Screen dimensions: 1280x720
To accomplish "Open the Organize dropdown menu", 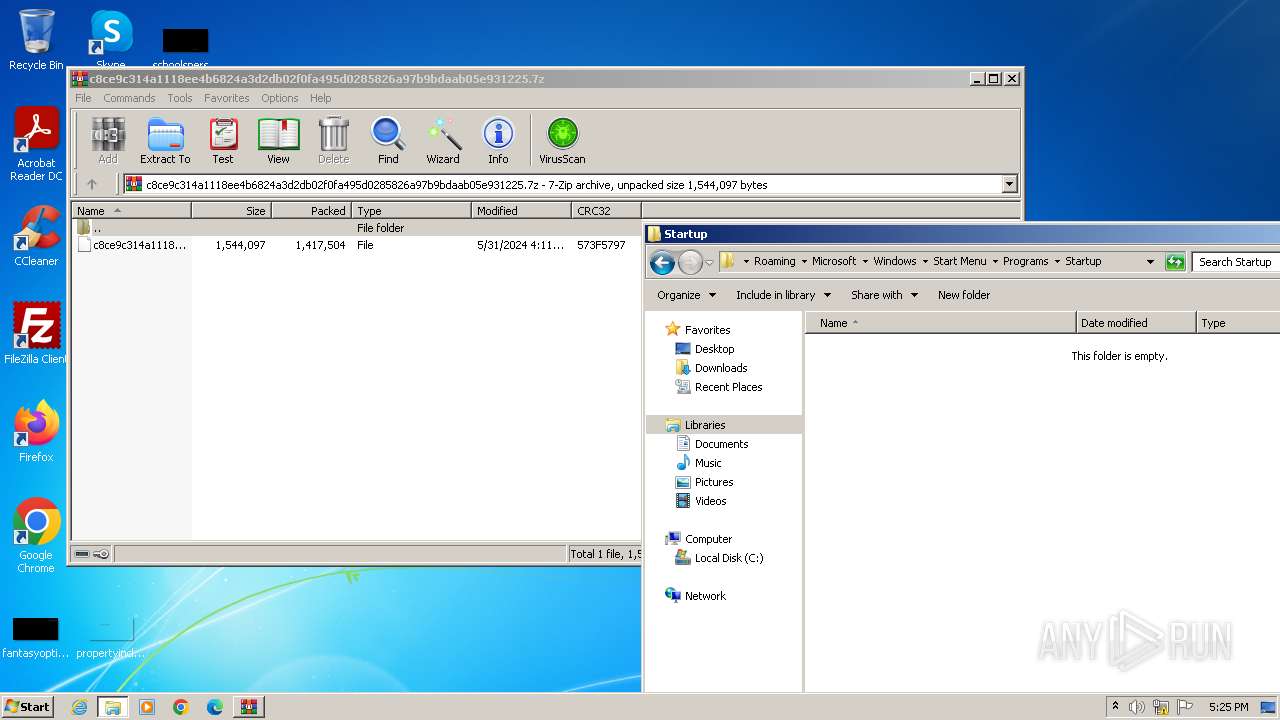I will point(686,295).
